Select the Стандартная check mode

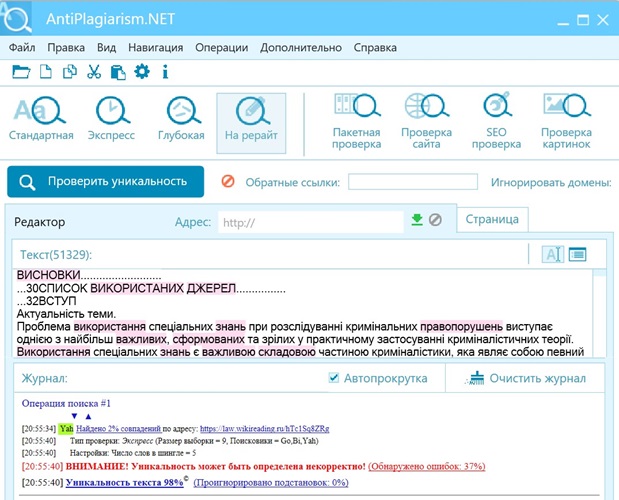click(x=41, y=119)
